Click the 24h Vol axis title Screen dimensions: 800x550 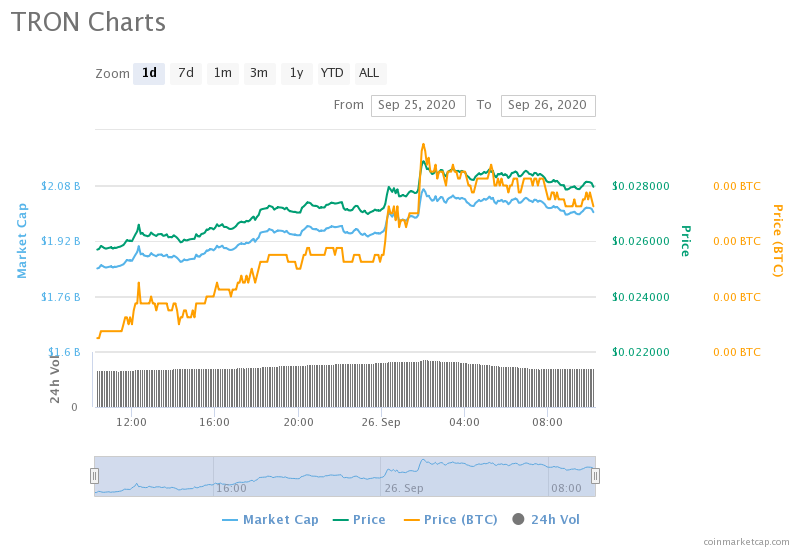55,377
